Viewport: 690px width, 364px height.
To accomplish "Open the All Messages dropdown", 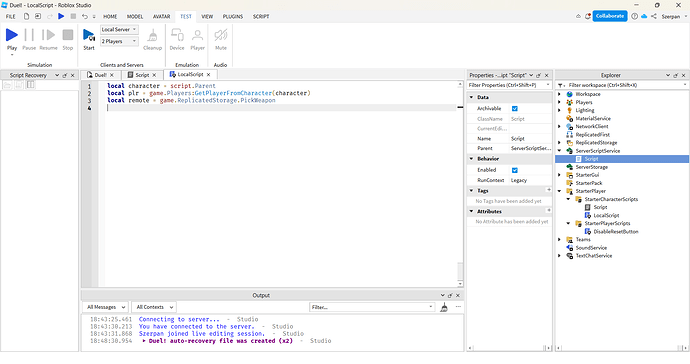I will pyautogui.click(x=105, y=307).
